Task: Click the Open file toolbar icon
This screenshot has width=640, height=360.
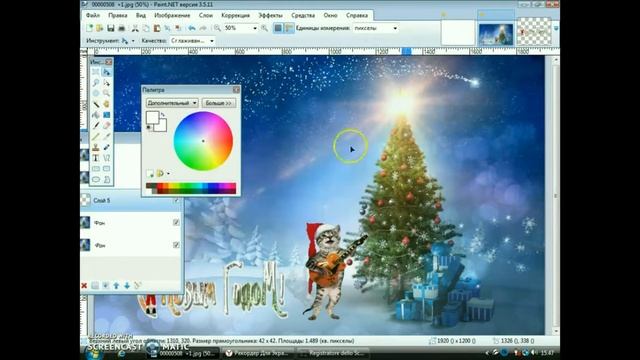Action: [x=99, y=28]
